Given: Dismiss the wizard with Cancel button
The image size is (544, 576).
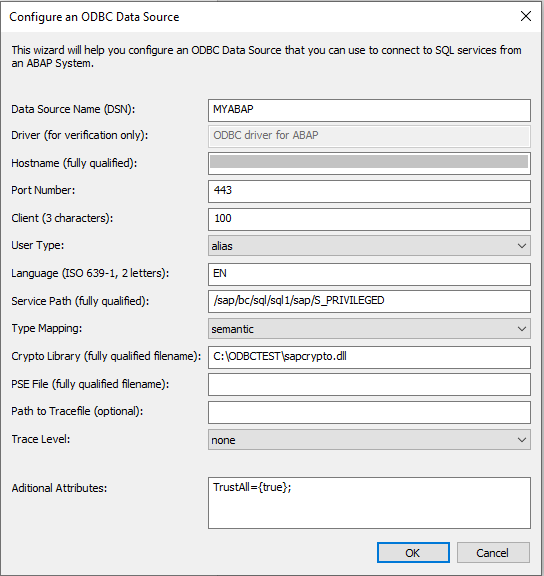Looking at the screenshot, I should pos(493,552).
